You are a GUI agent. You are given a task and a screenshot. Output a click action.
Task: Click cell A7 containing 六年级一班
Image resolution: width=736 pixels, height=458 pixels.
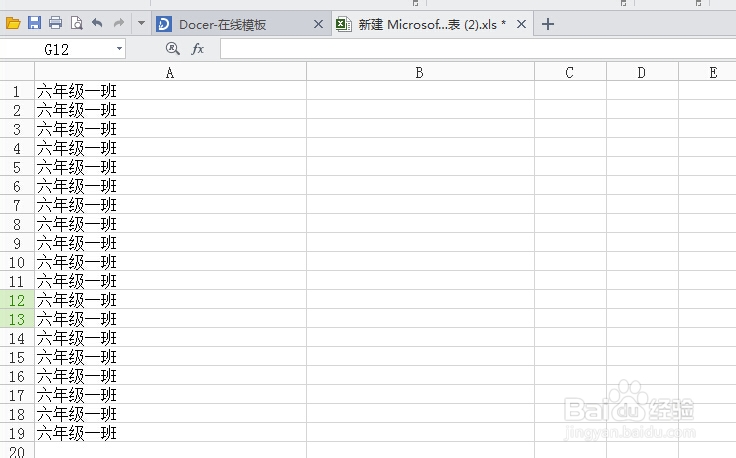coord(170,205)
